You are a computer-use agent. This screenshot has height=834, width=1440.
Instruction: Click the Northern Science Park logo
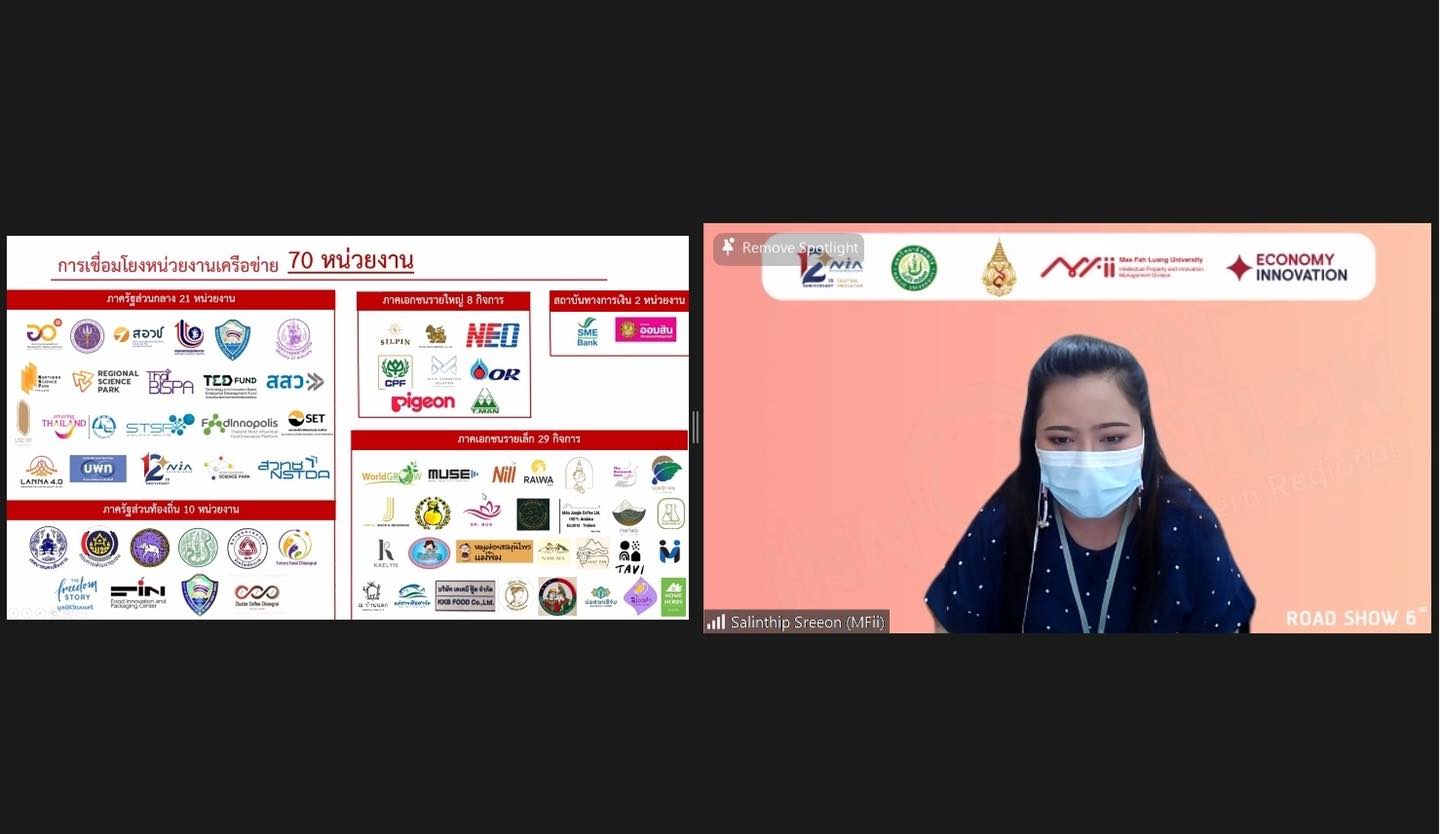41,380
